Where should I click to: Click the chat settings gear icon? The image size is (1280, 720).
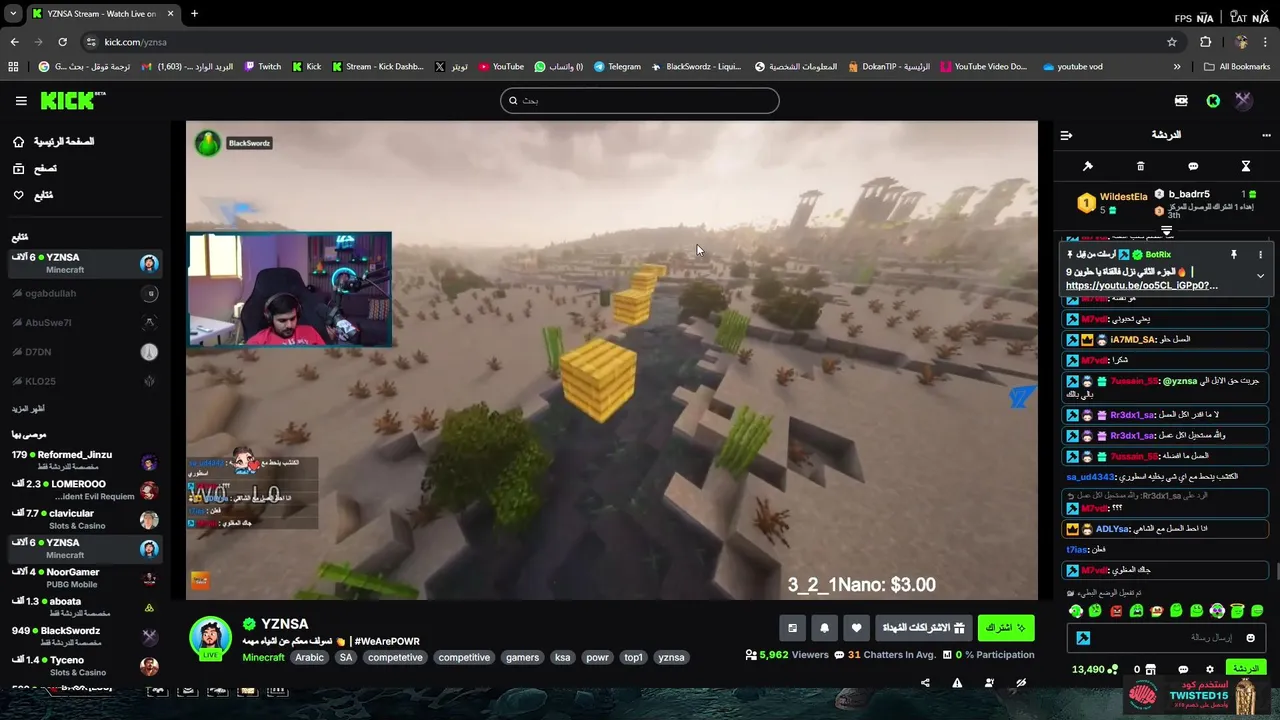(1209, 669)
